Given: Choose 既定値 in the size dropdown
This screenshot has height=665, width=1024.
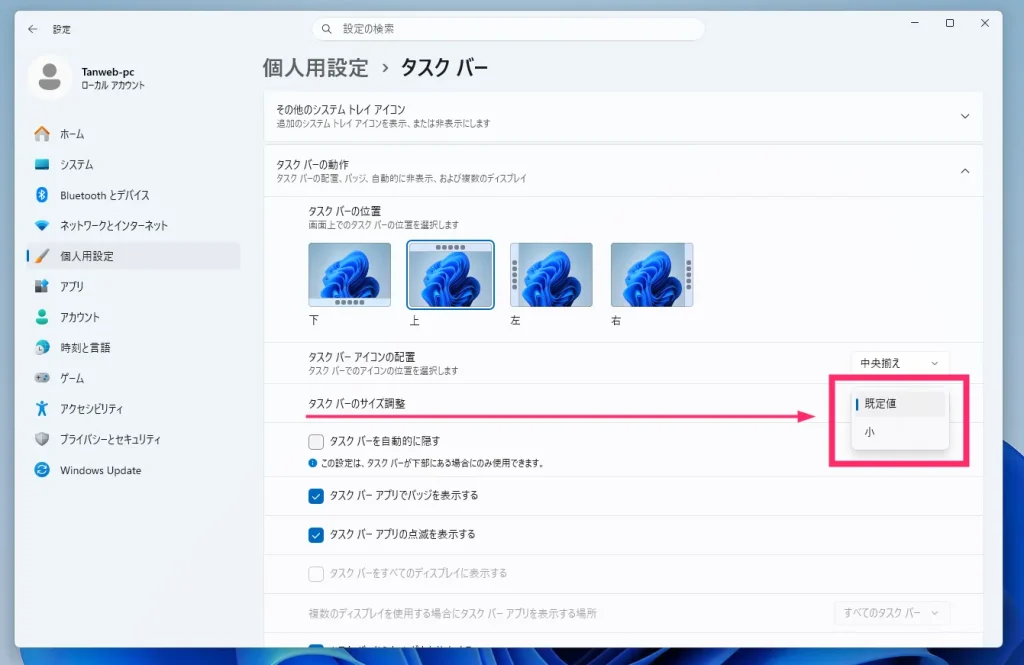Looking at the screenshot, I should click(x=900, y=404).
